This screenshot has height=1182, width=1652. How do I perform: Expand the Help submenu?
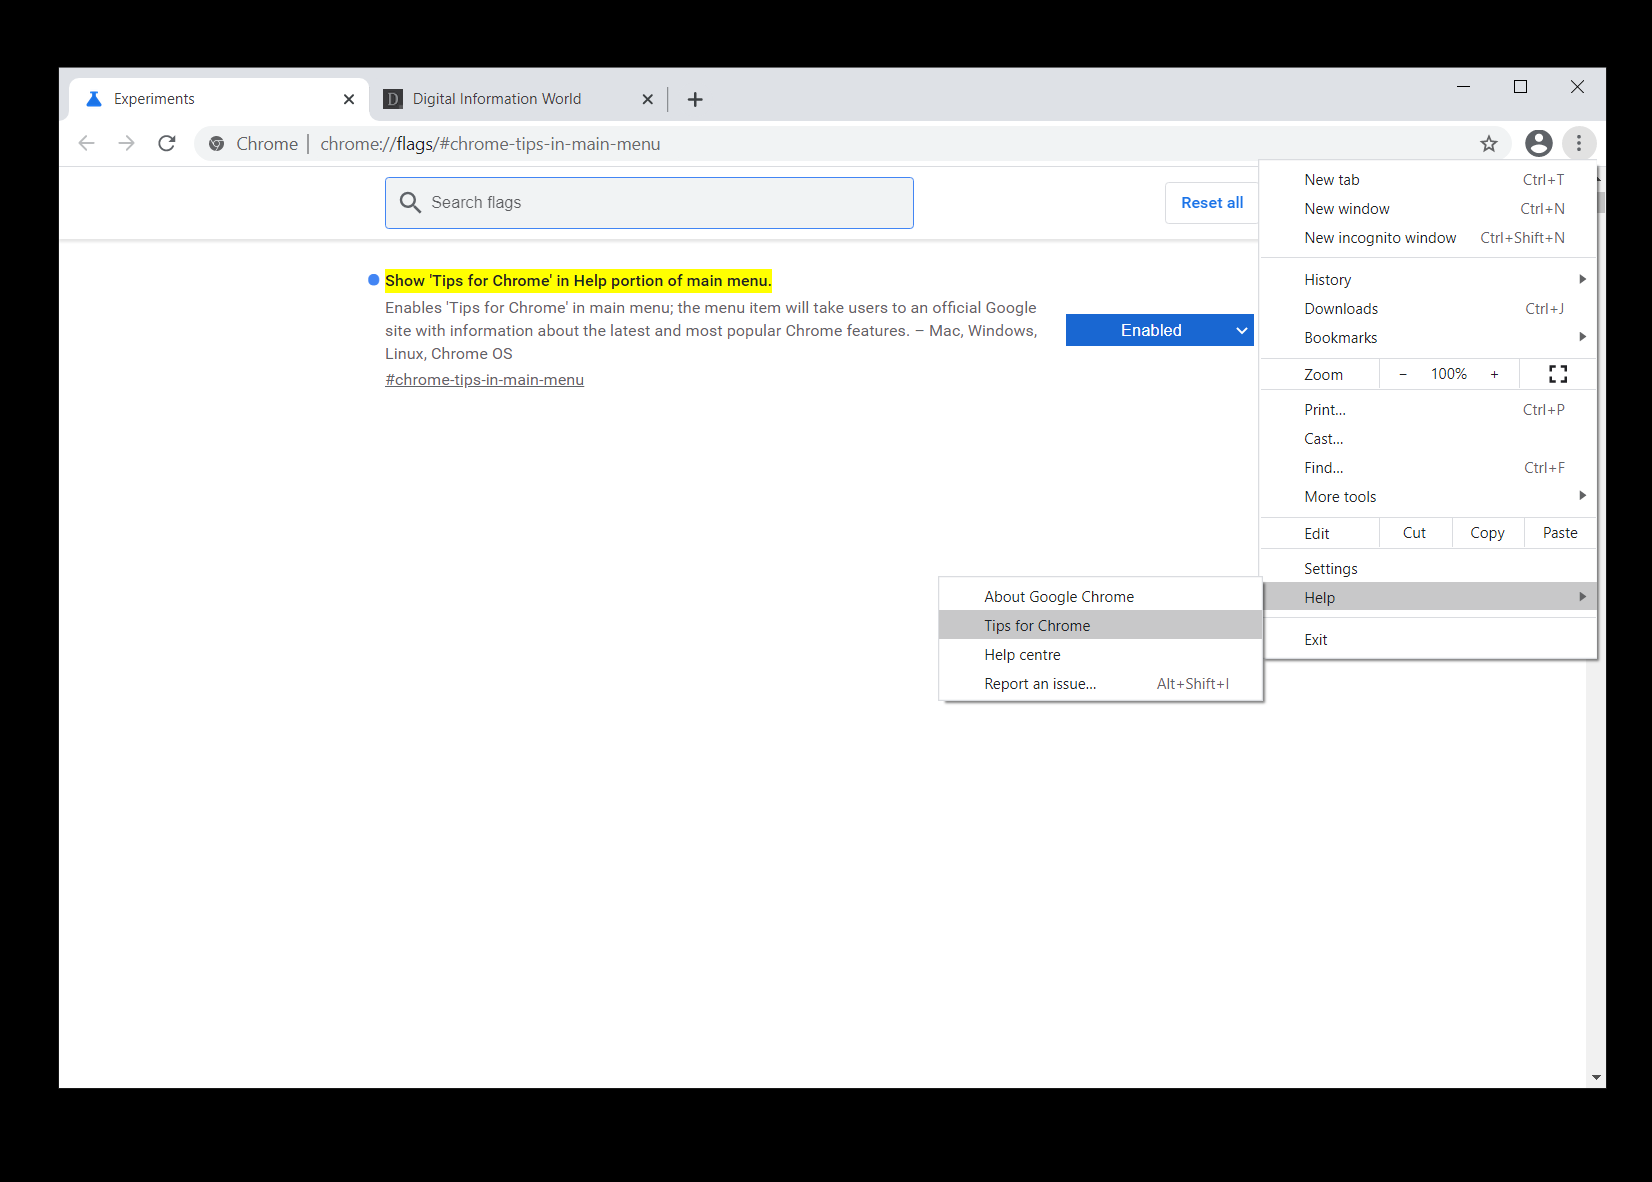[1428, 598]
